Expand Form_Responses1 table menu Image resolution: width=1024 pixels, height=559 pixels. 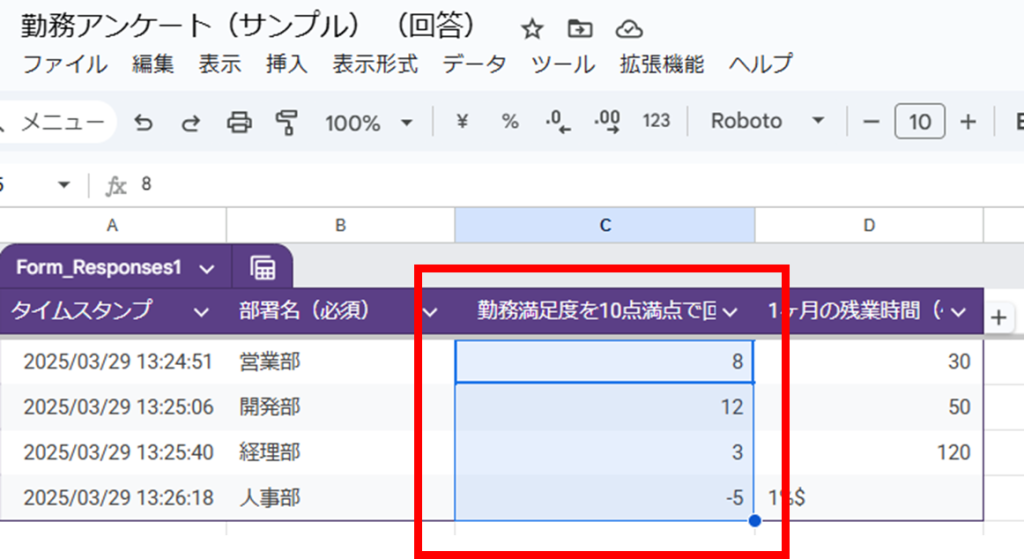coord(207,268)
